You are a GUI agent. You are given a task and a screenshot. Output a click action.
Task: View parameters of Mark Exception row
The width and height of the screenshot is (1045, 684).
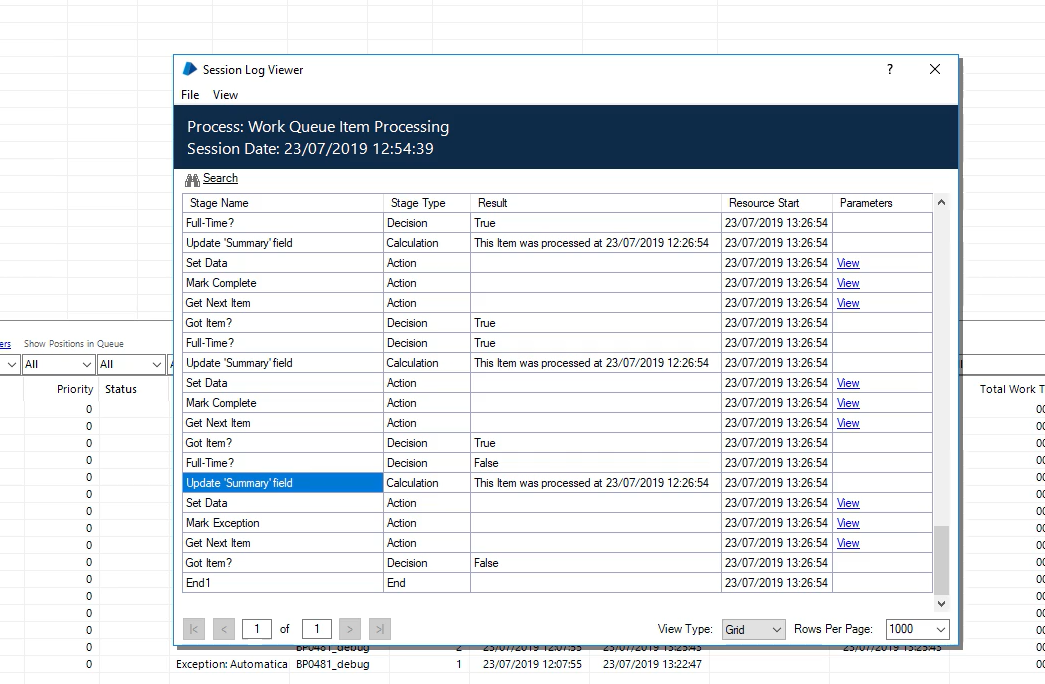pos(848,523)
